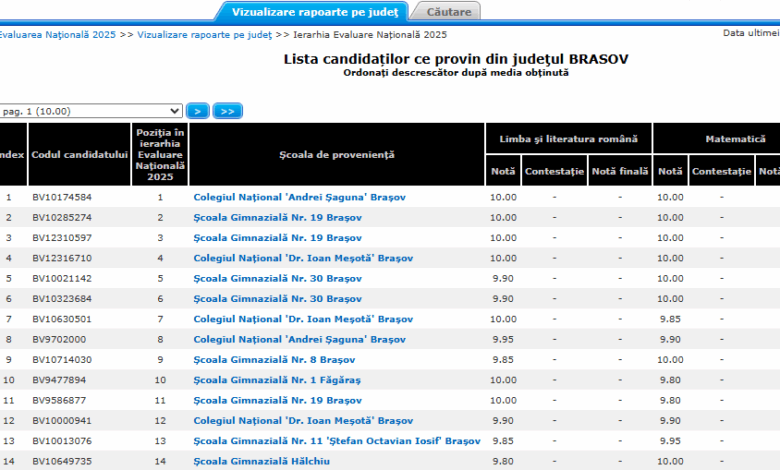780x470 pixels.
Task: Open Școala Gimnazială Nr. 19 link in row 2
Action: click(267, 217)
